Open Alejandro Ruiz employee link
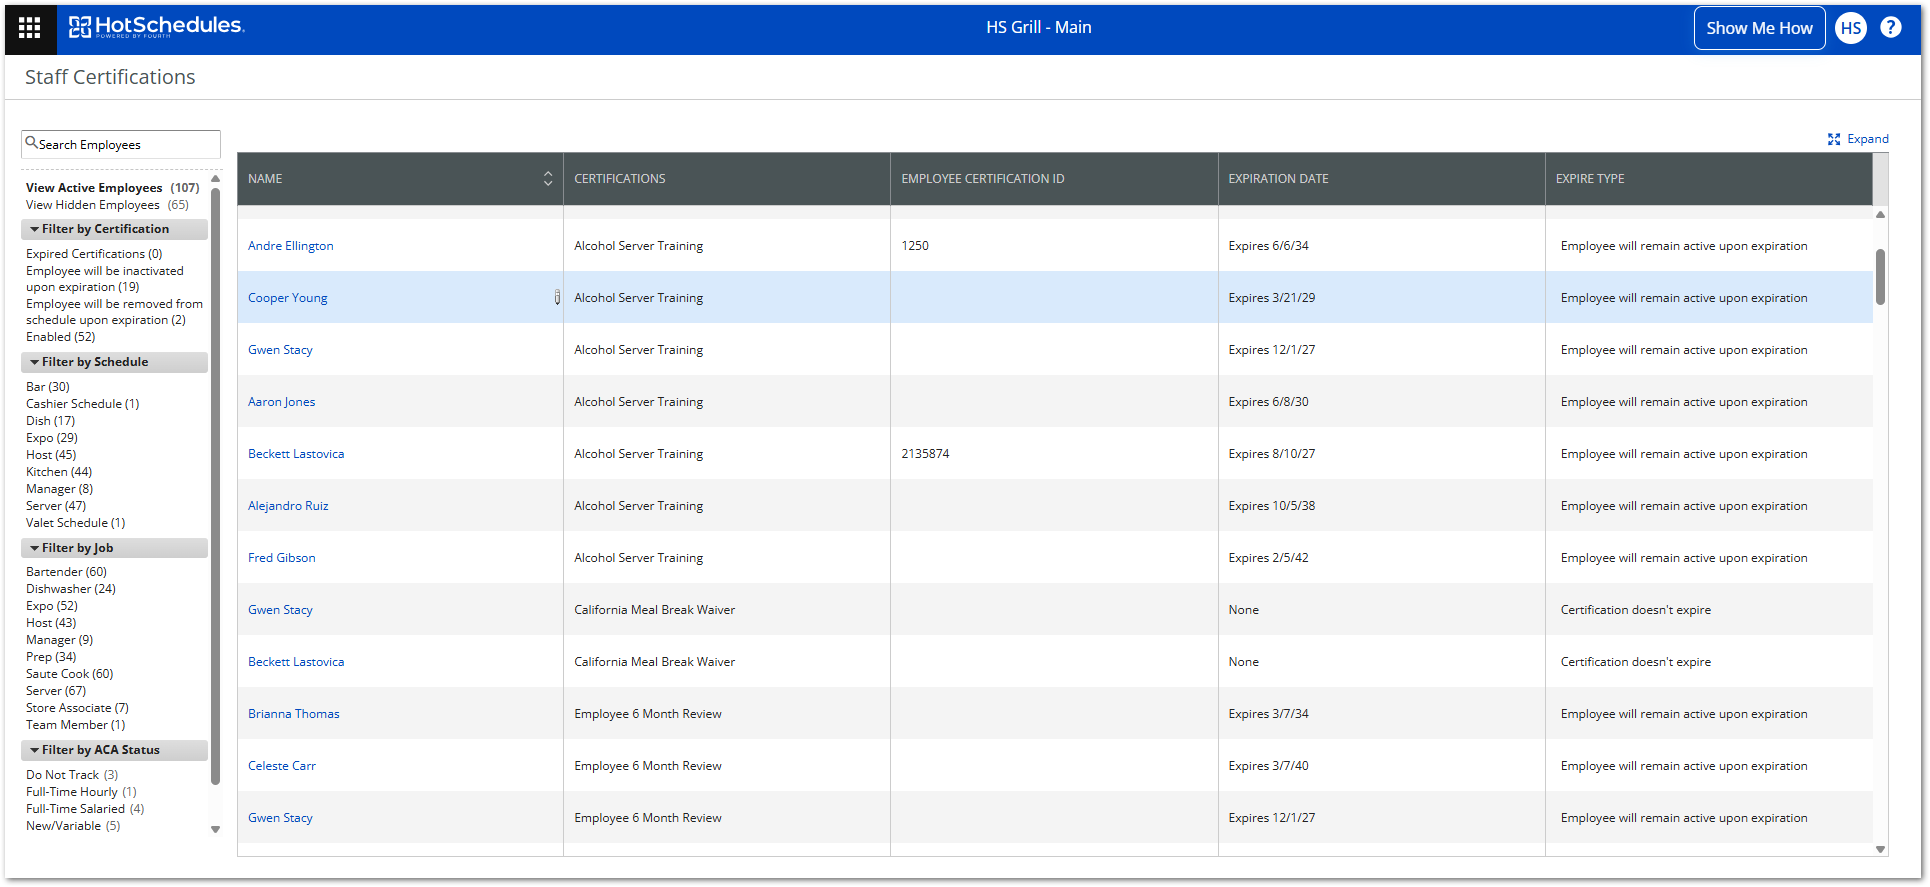 pos(288,506)
